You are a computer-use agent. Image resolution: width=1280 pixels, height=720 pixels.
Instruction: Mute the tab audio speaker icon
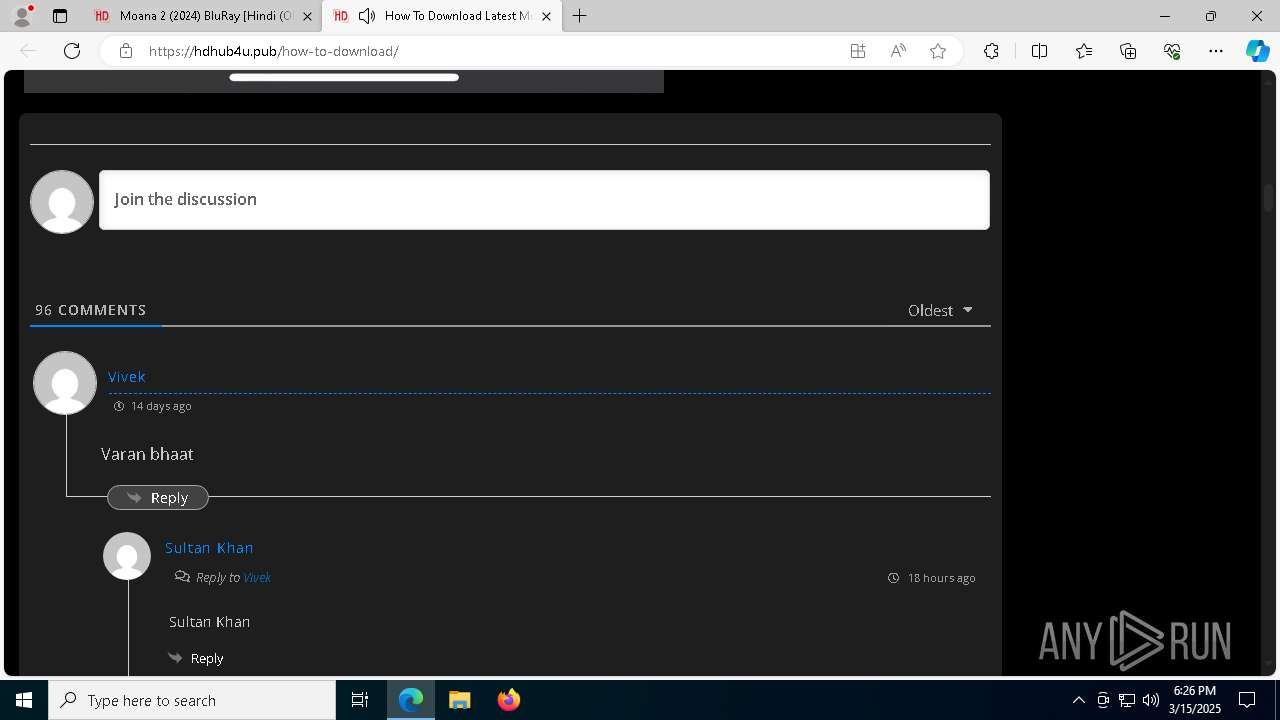(x=367, y=16)
